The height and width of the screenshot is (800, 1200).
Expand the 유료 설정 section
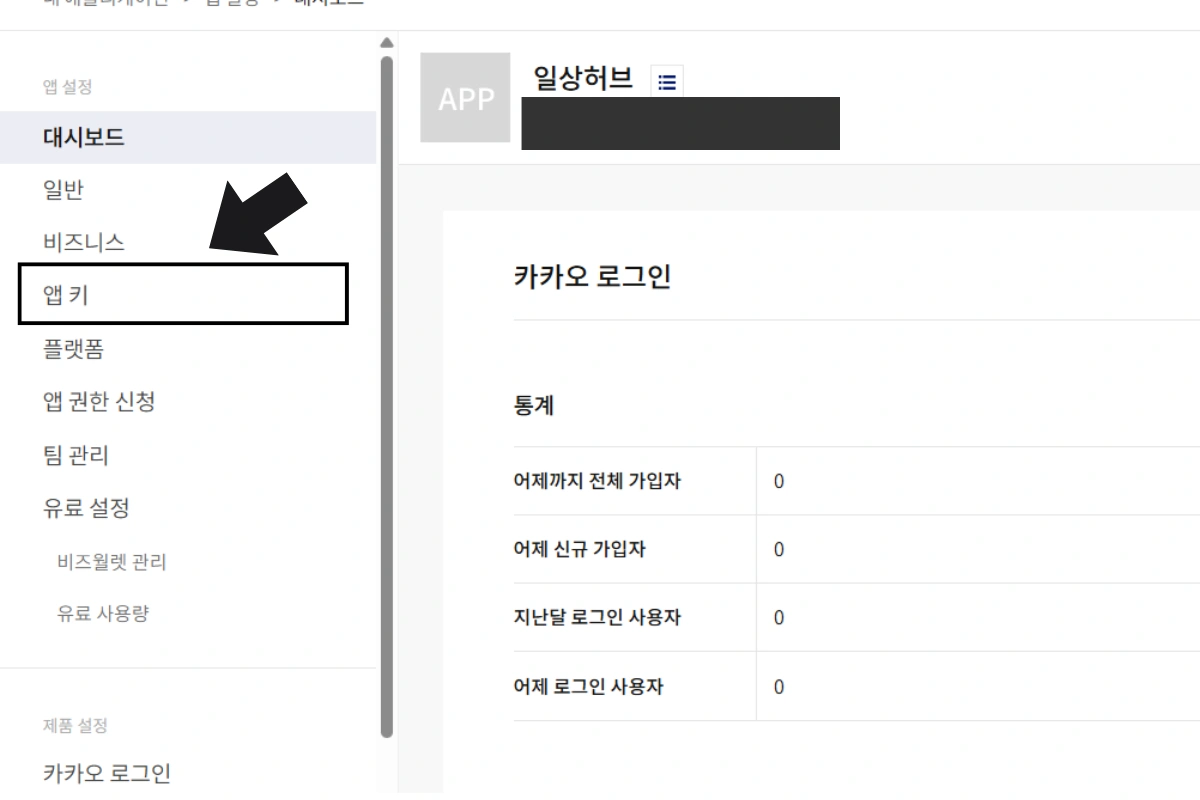tap(86, 508)
